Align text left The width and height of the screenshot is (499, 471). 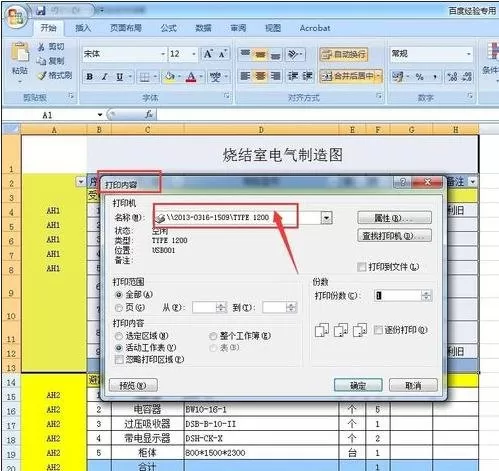[245, 76]
